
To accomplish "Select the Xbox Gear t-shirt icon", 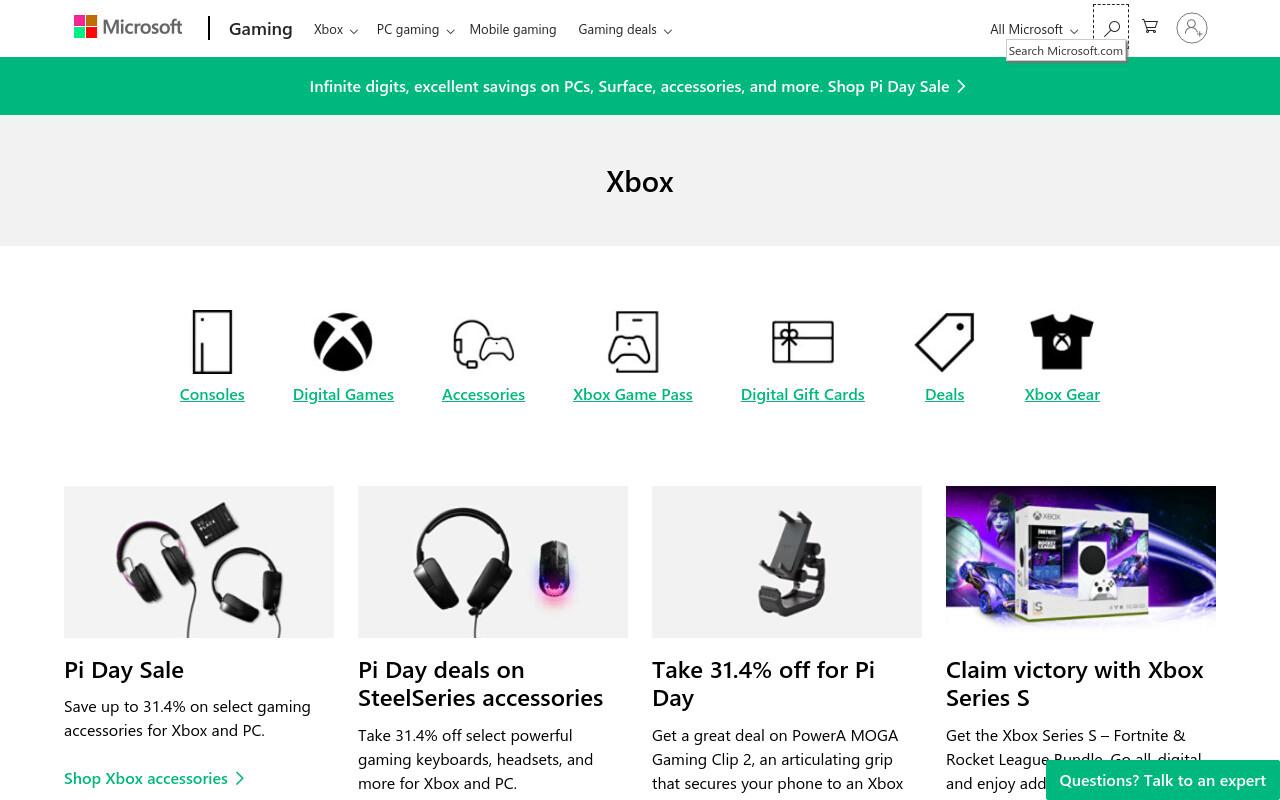I will (1062, 342).
